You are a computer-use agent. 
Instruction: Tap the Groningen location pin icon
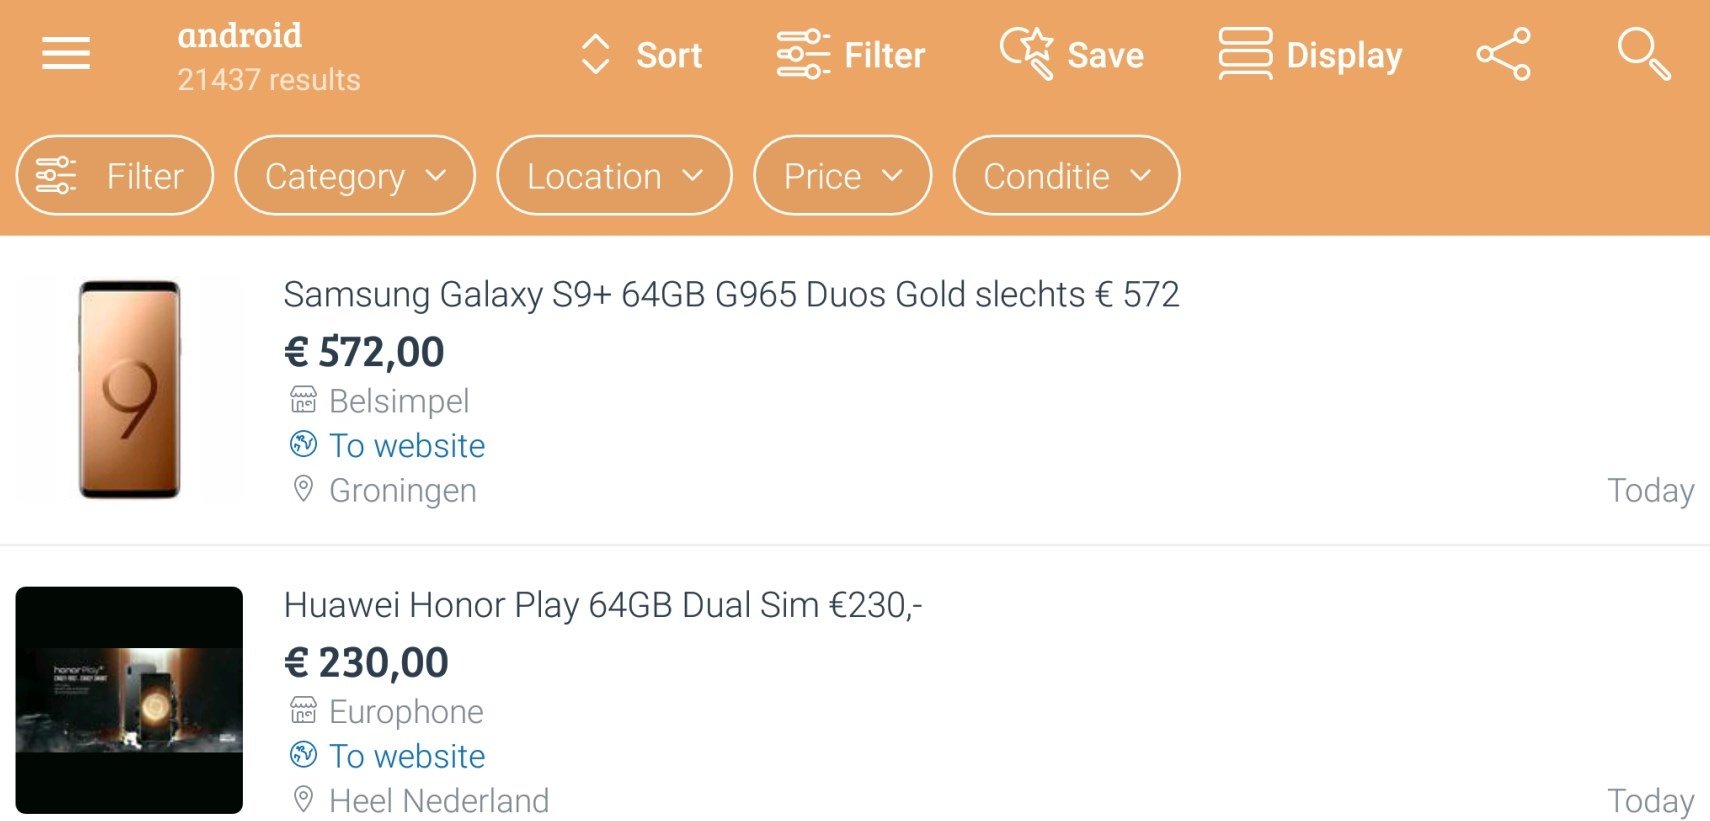(x=303, y=489)
